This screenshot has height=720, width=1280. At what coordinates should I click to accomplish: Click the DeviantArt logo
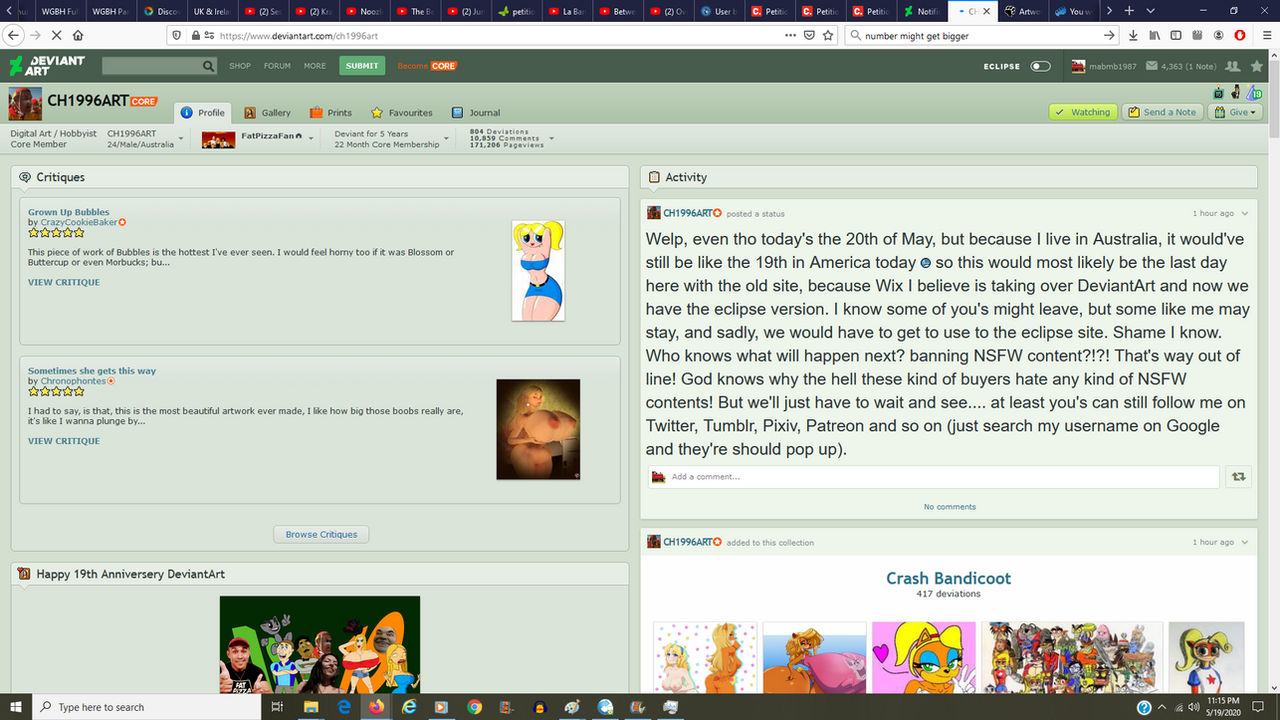pyautogui.click(x=46, y=66)
